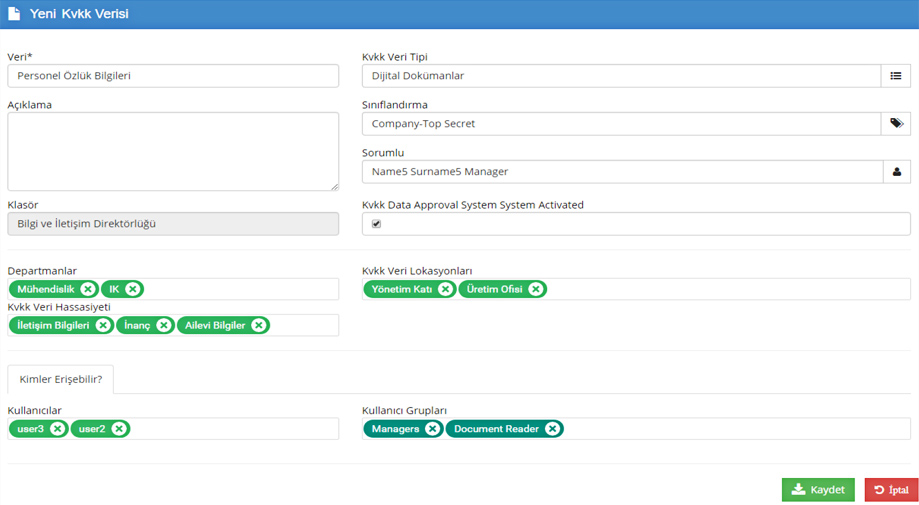Screen dimensions: 919x505
Task: Click the Sınıflandırma Company-Top Secret field
Action: 620,124
